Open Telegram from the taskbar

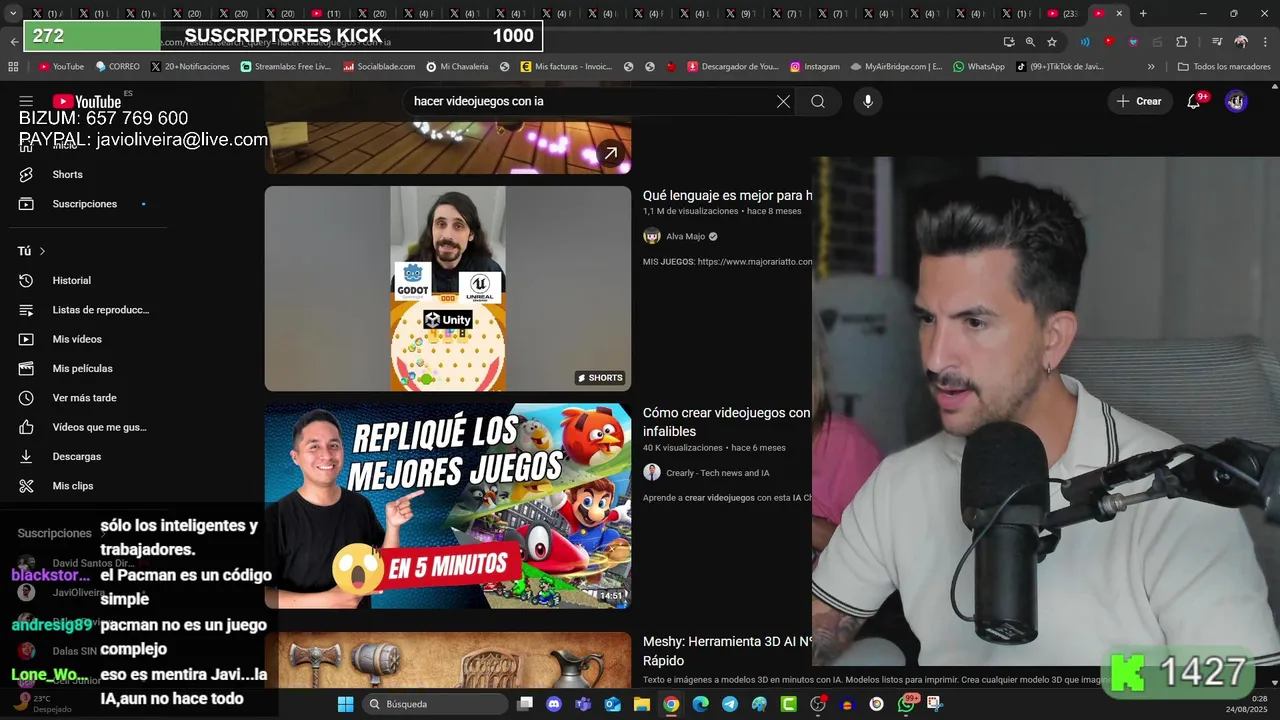pyautogui.click(x=730, y=704)
